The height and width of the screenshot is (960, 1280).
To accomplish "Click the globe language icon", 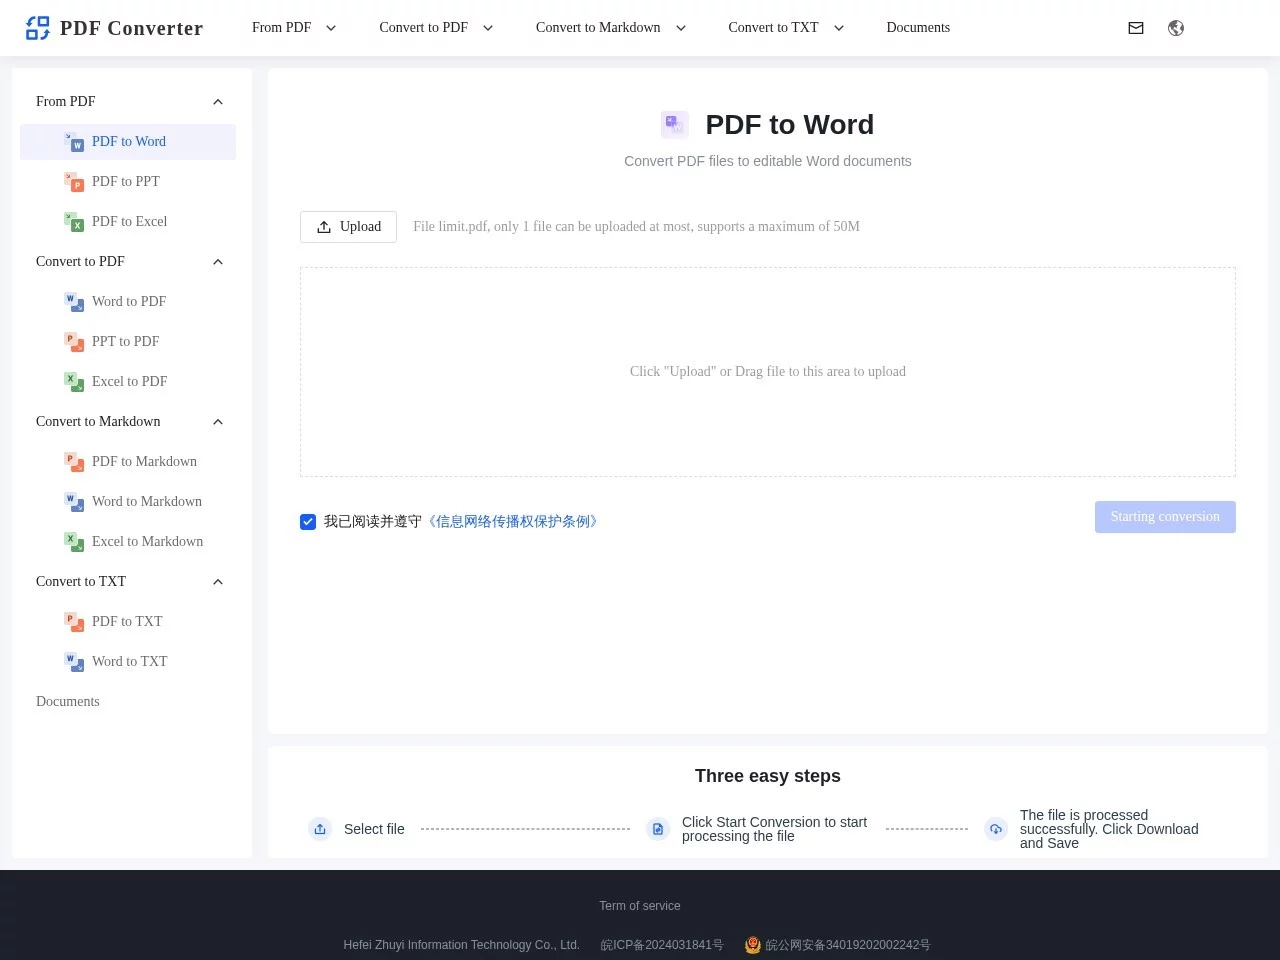I will (1176, 28).
